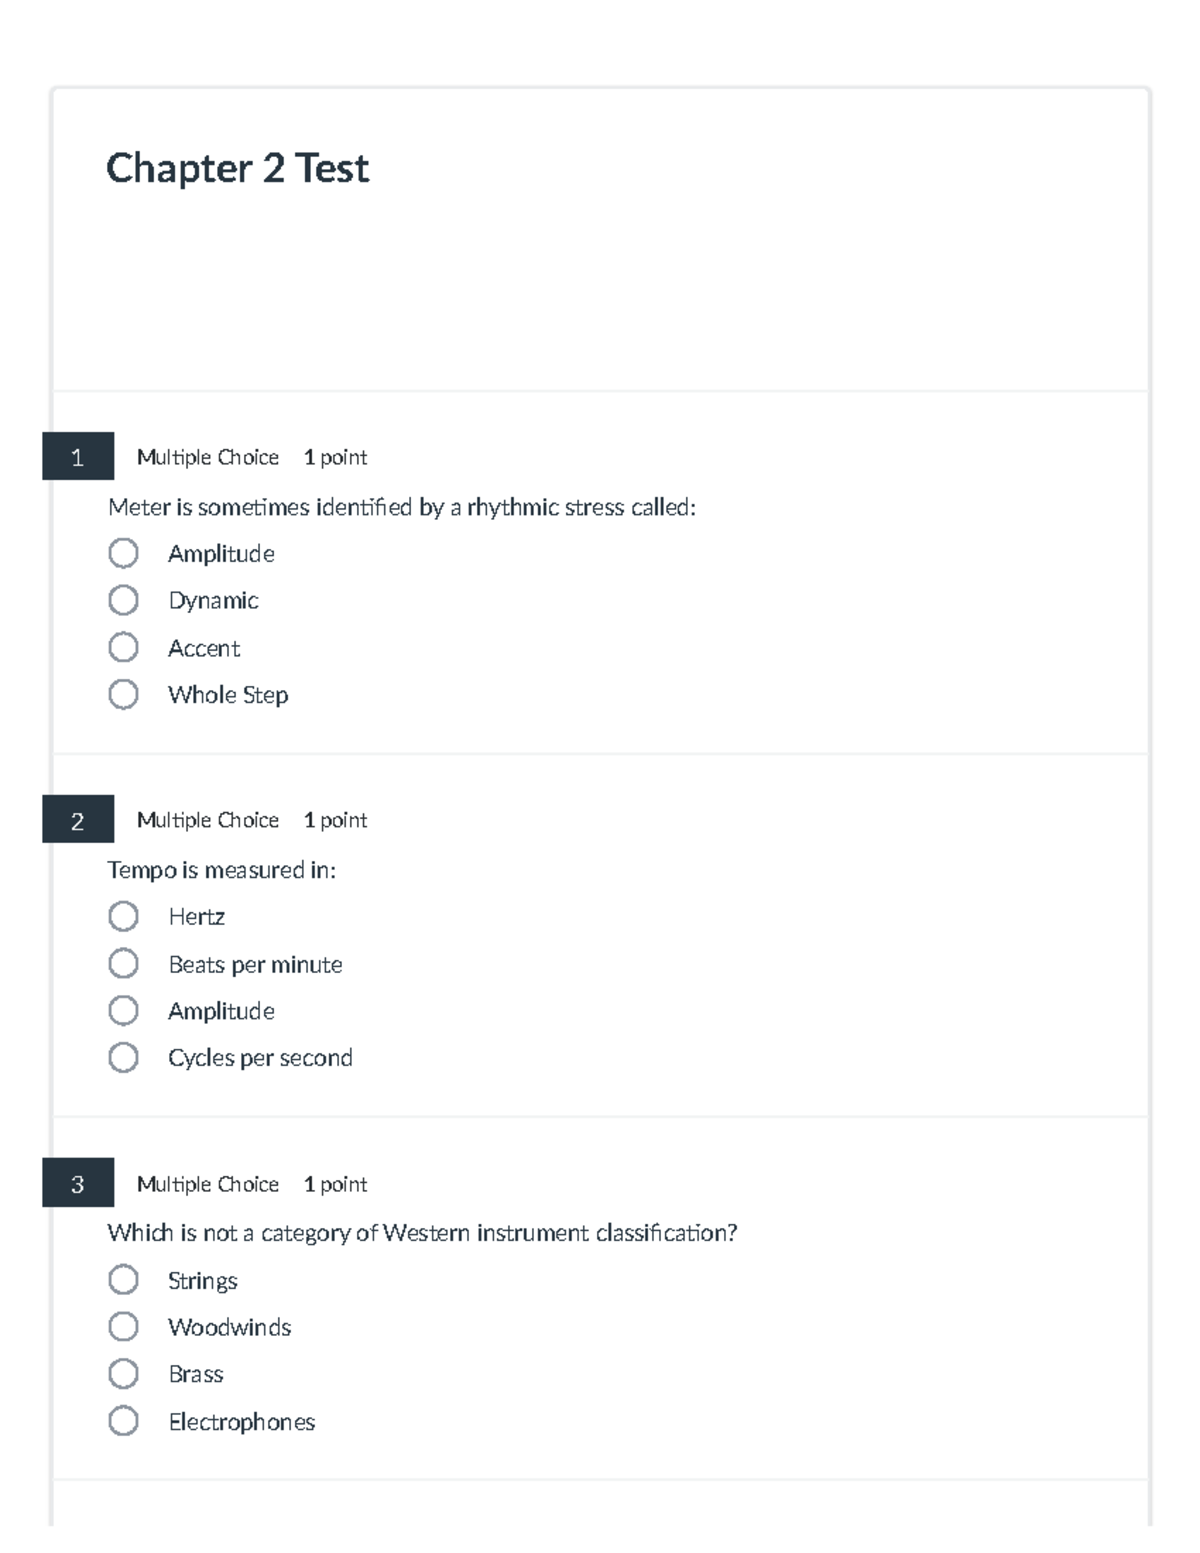Select the Accent radio button
1200x1553 pixels.
click(123, 647)
